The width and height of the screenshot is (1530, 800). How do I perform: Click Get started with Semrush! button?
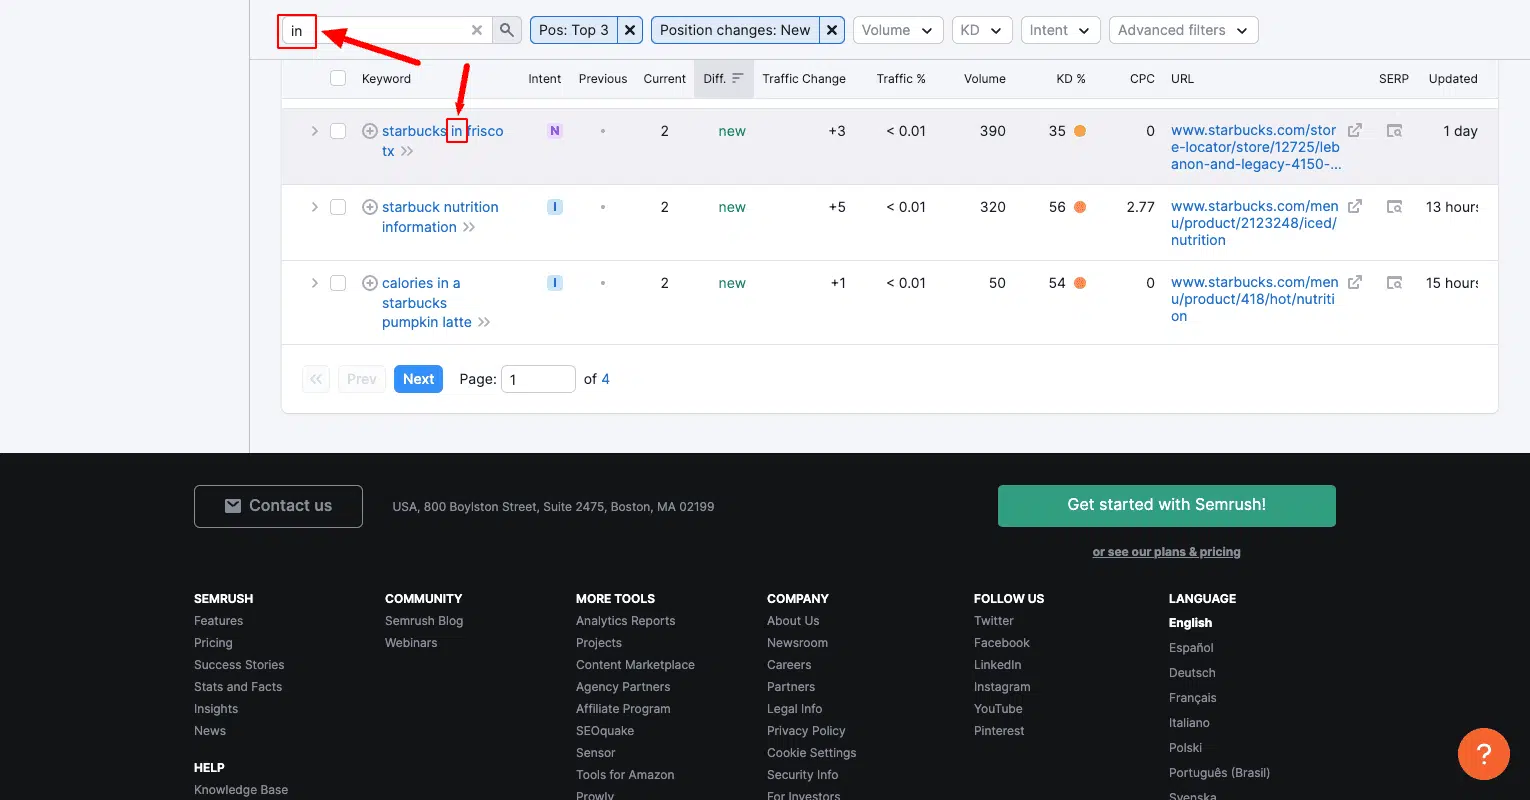click(1167, 505)
